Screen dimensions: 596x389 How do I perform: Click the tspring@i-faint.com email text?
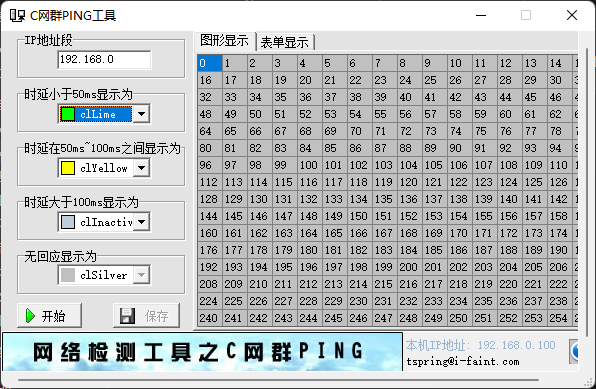point(463,361)
